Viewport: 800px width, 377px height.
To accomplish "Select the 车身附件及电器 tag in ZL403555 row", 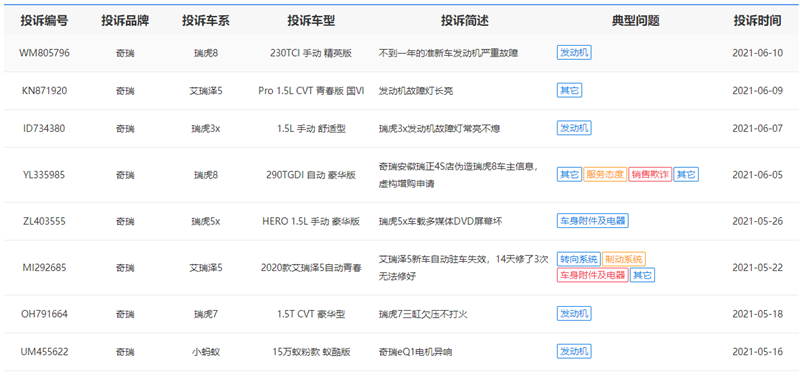I will tap(592, 221).
